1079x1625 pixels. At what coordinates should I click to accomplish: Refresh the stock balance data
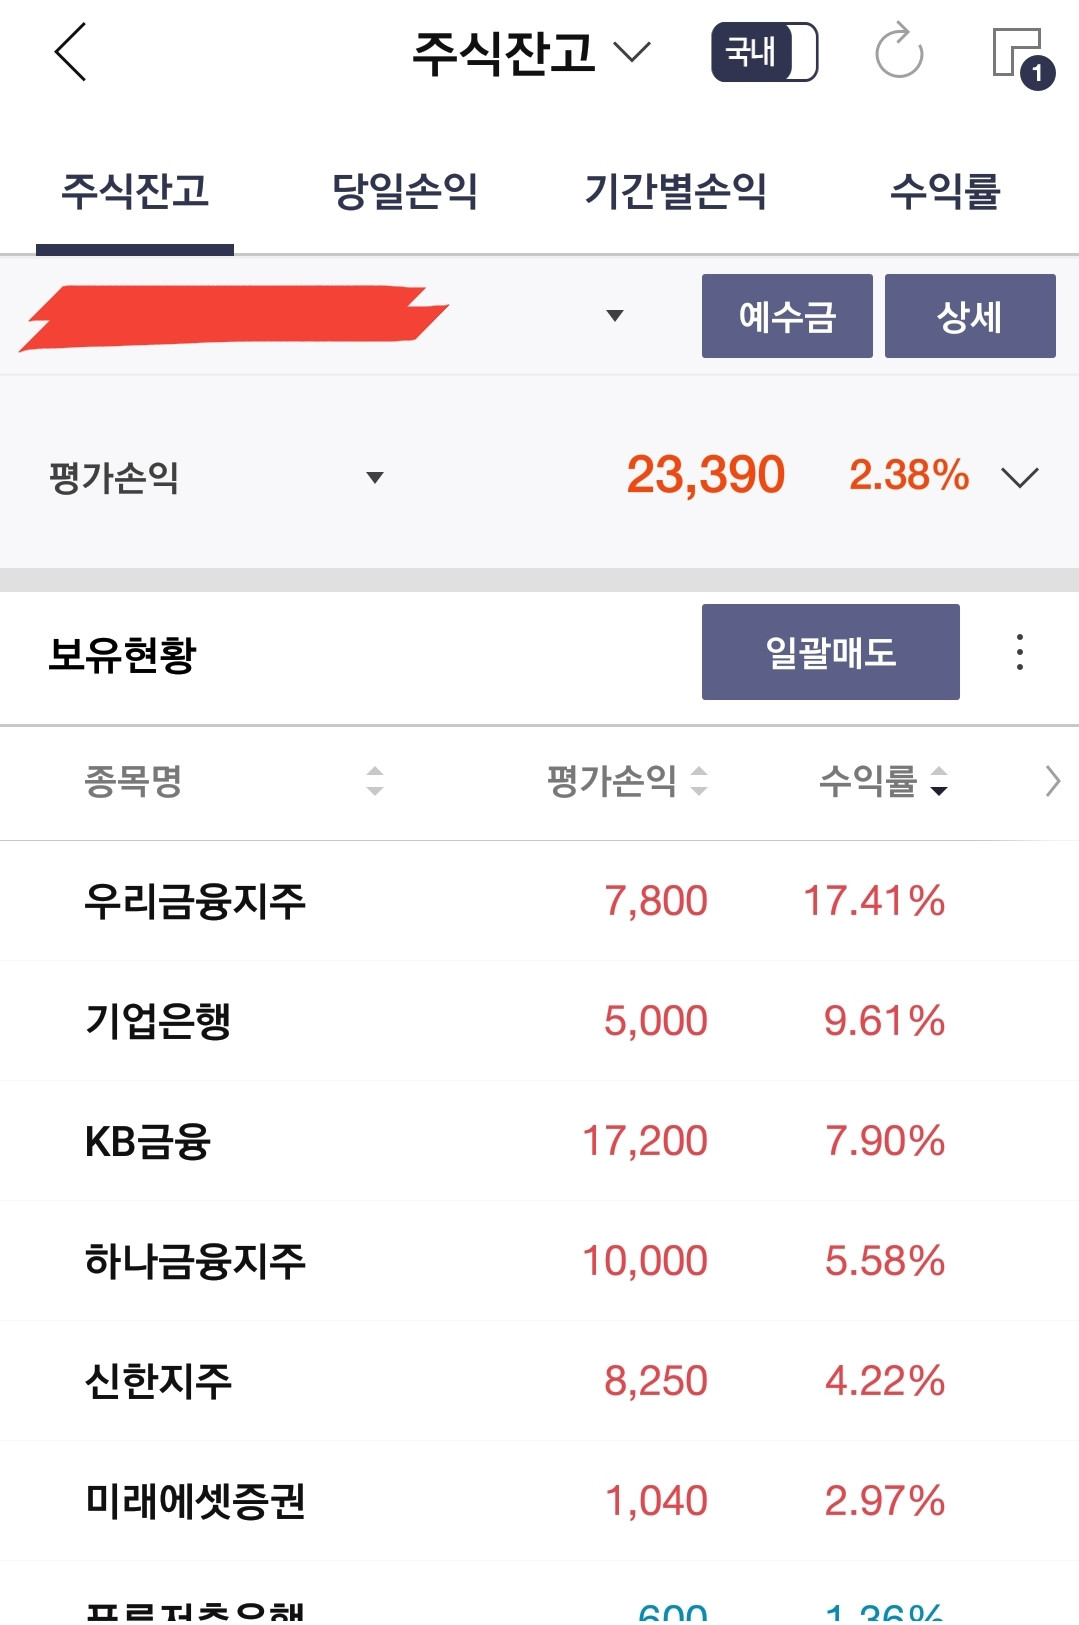[x=898, y=51]
